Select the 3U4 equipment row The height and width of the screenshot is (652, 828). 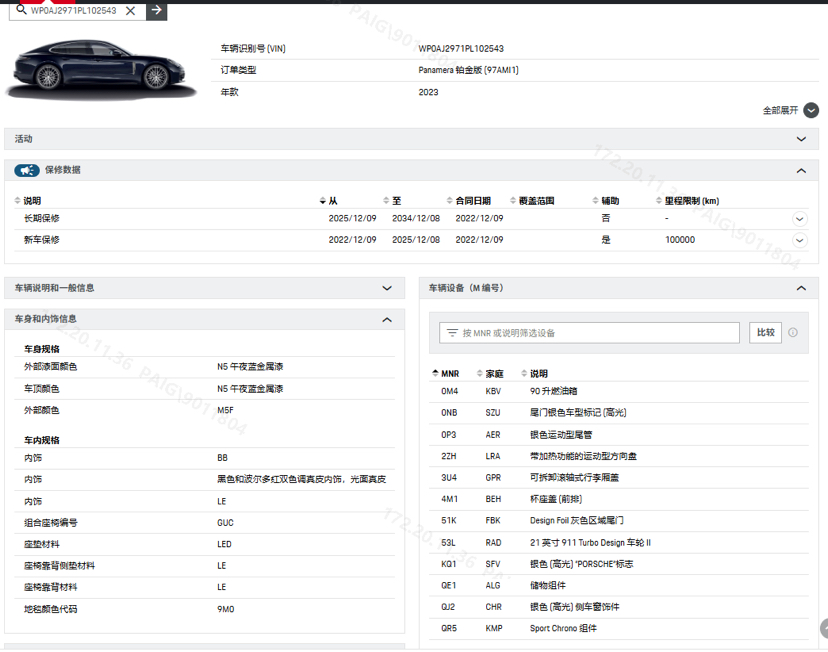(x=619, y=478)
